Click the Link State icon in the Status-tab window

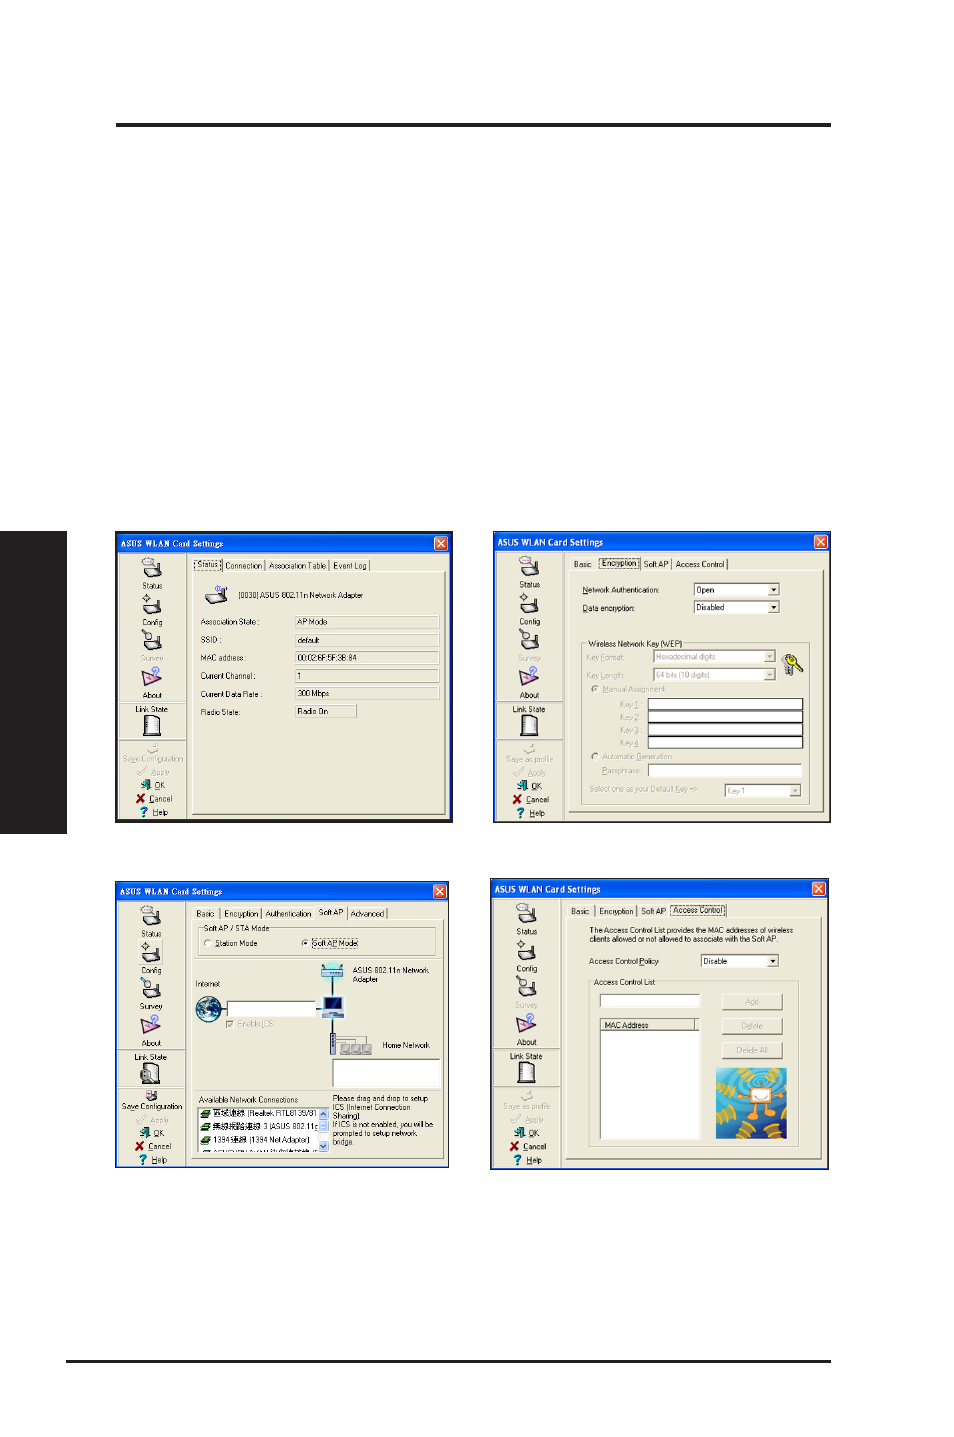coord(152,725)
